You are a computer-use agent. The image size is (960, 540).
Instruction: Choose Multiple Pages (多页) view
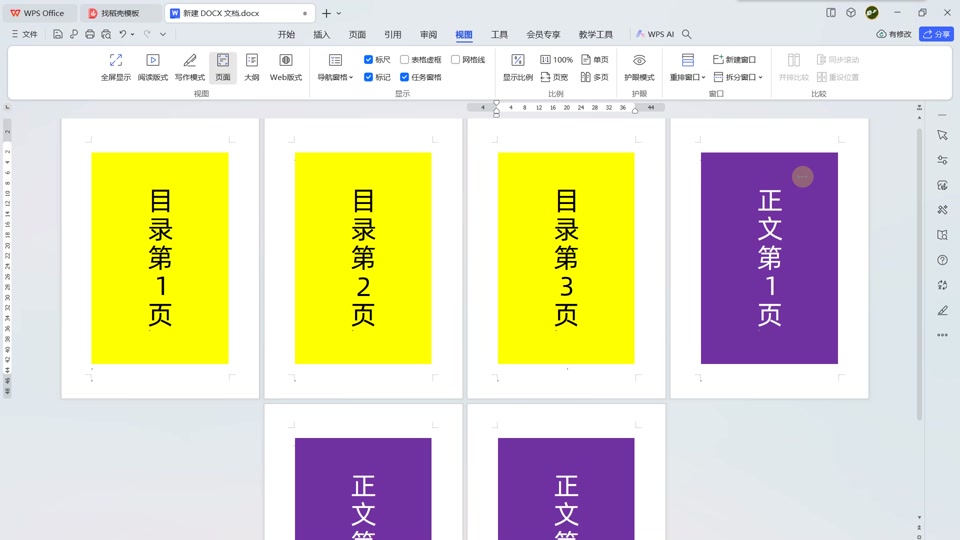point(594,77)
